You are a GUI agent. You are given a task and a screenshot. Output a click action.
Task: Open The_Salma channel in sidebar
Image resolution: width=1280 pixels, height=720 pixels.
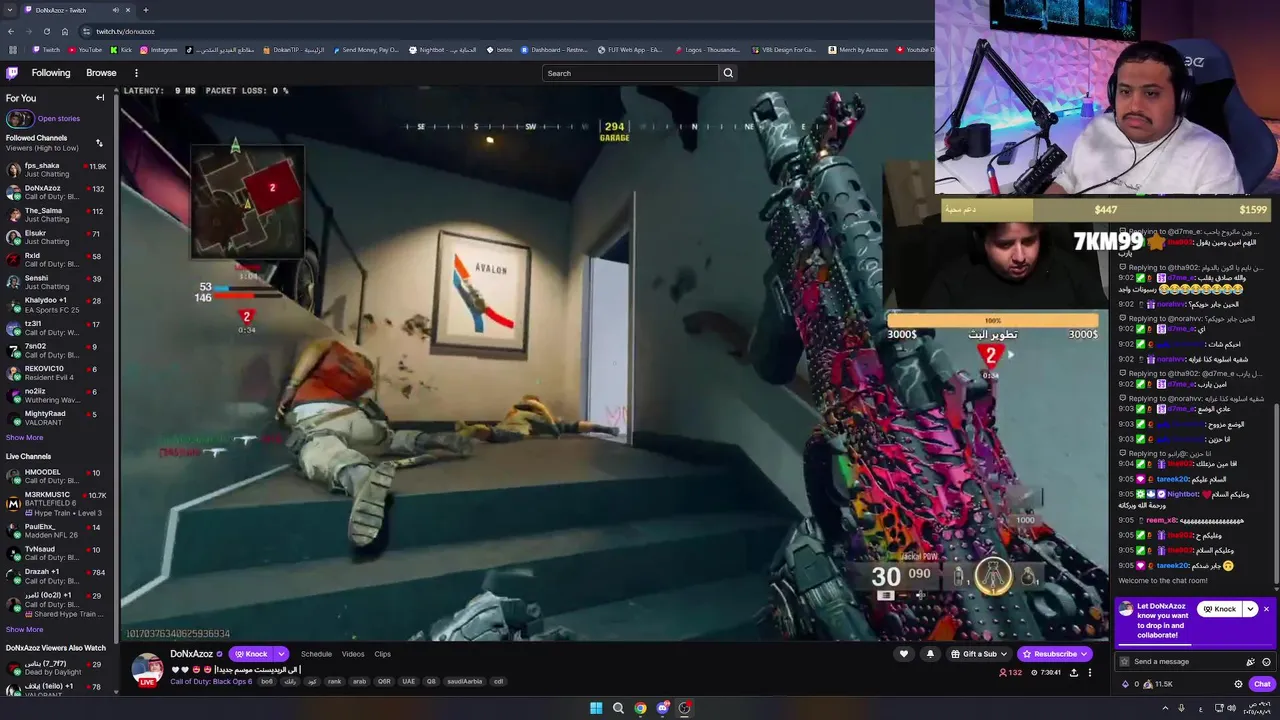pos(56,215)
